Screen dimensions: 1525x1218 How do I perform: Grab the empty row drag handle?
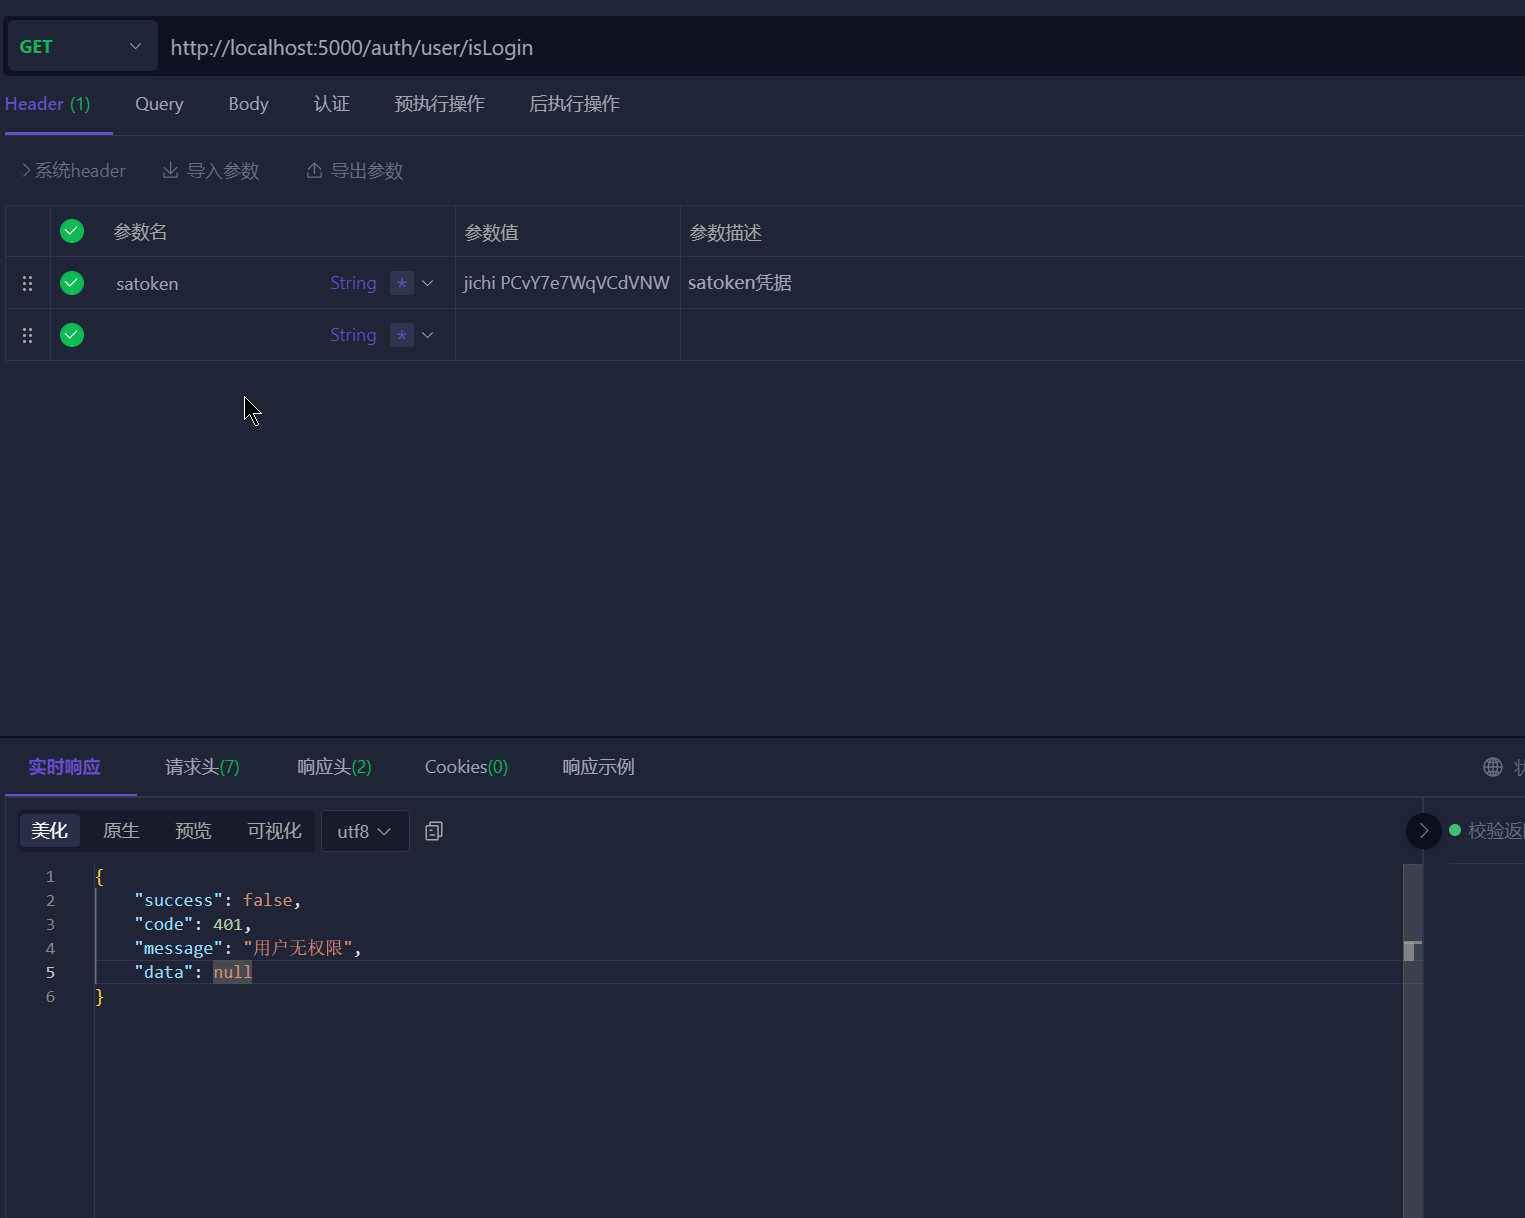28,335
